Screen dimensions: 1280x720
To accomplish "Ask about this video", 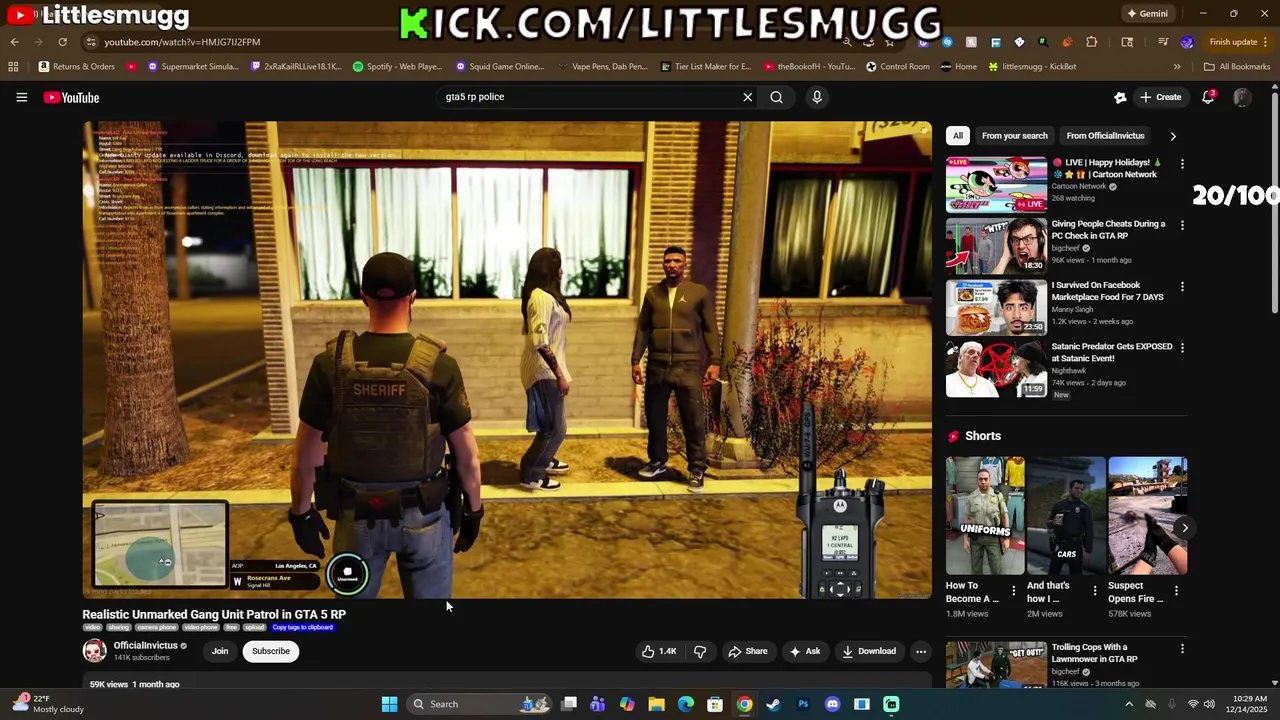I will coord(805,651).
